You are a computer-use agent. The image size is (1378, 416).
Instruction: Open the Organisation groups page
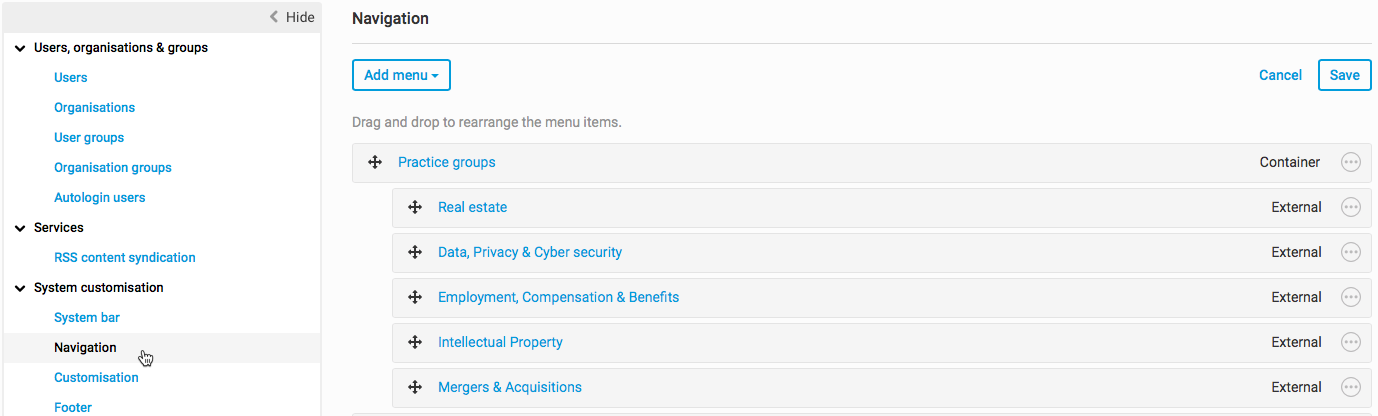coord(113,167)
